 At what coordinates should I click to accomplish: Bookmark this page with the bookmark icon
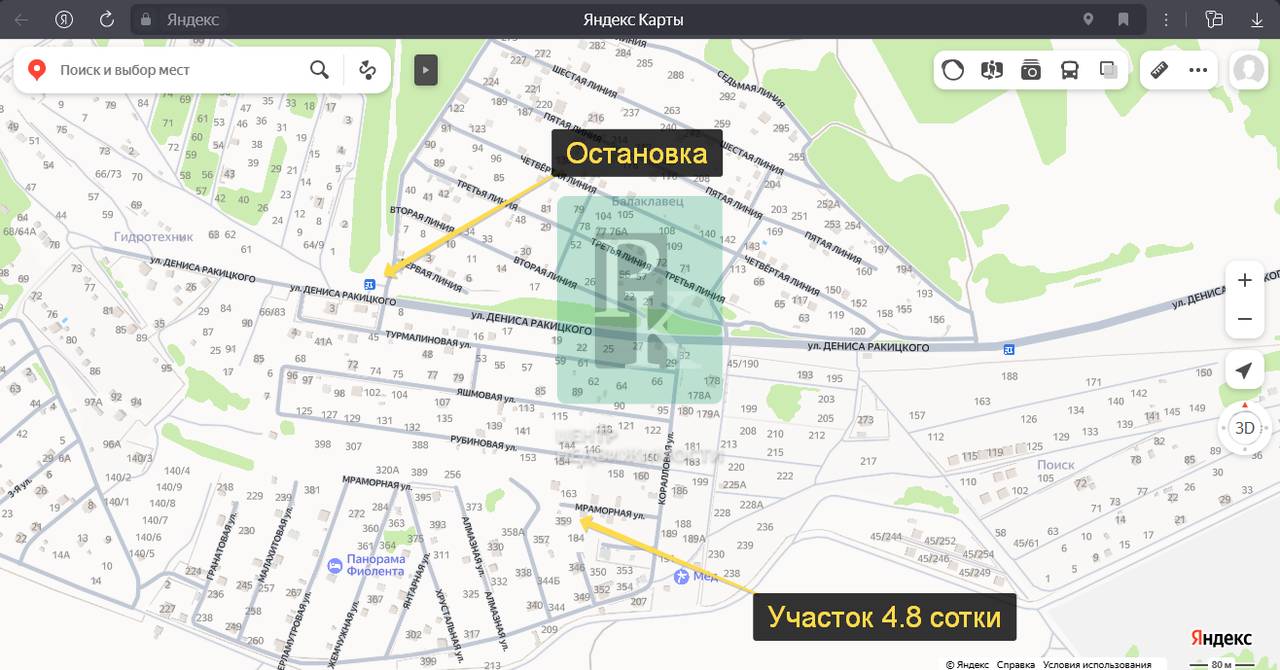tap(1123, 19)
